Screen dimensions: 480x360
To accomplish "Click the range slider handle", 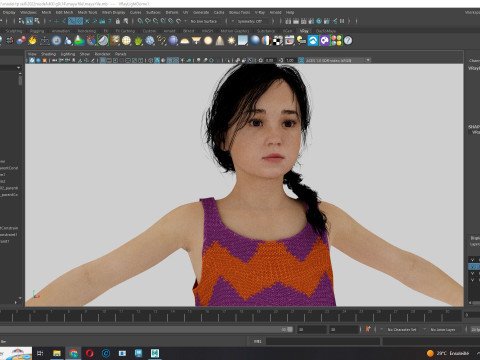I will [x=290, y=329].
